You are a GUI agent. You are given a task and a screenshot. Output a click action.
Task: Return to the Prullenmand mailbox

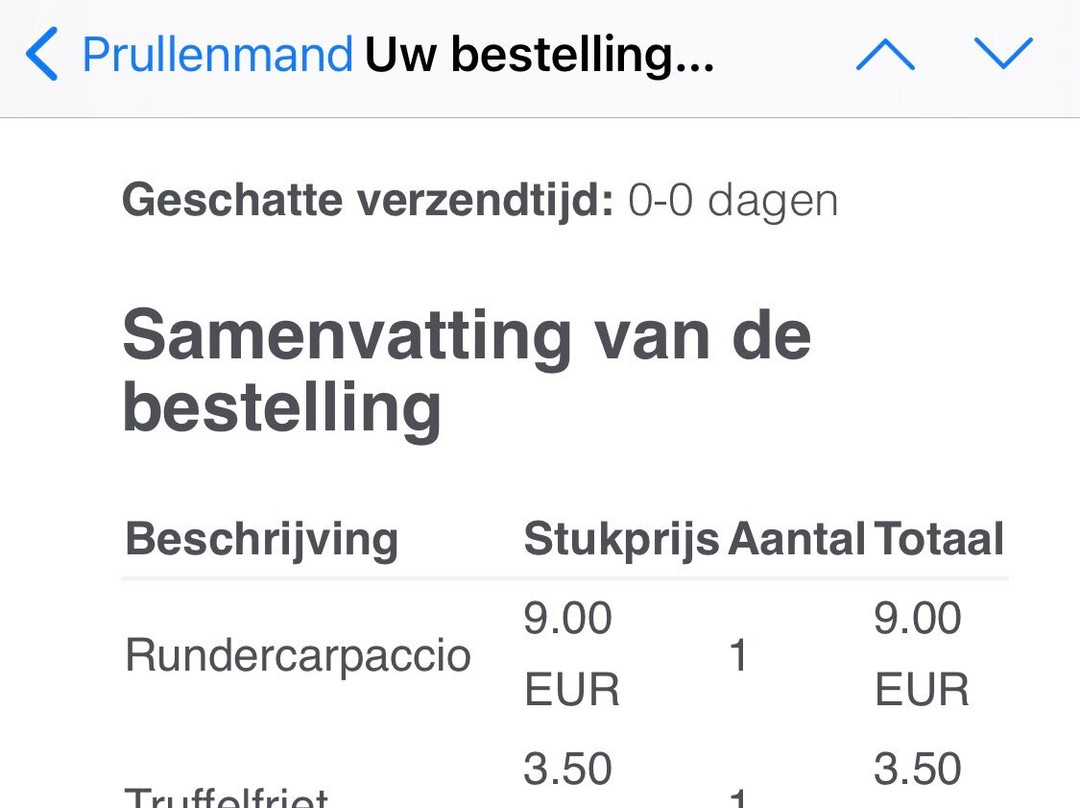[x=217, y=54]
